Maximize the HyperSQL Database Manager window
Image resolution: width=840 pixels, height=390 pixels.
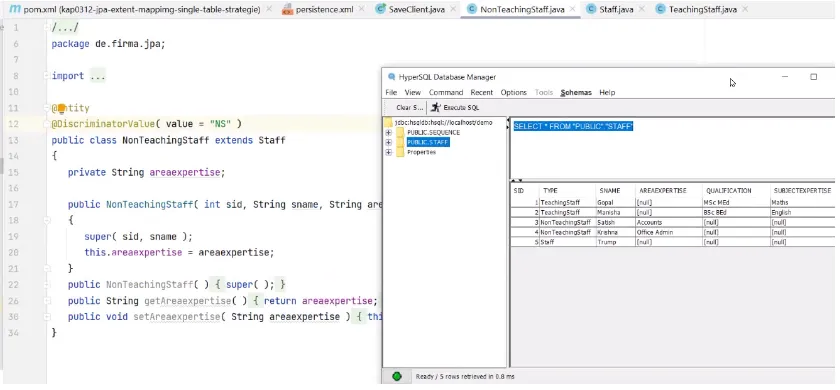pyautogui.click(x=813, y=77)
